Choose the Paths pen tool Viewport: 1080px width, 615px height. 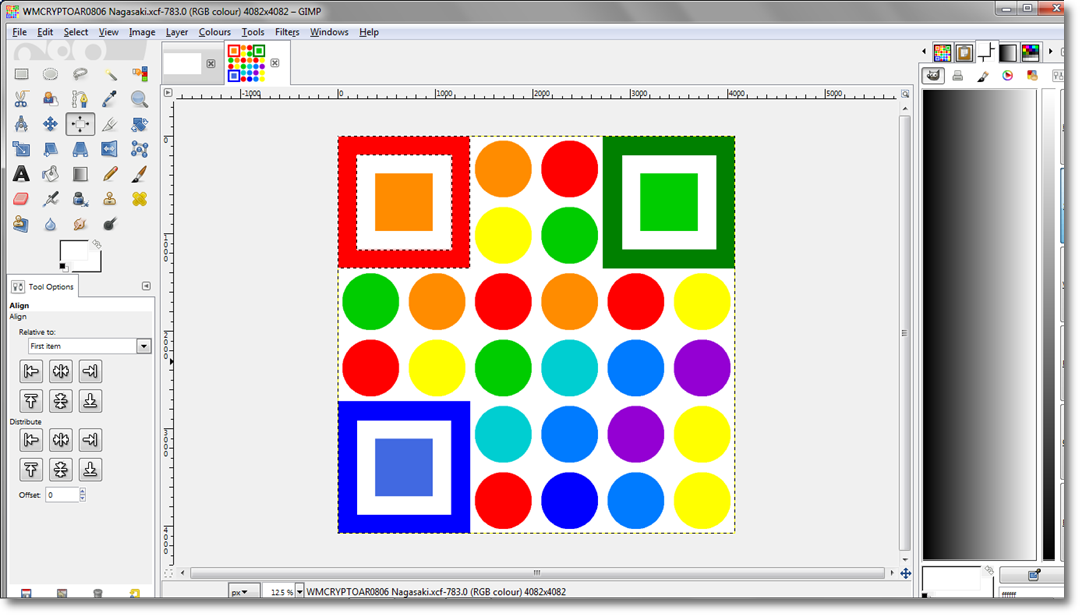80,99
